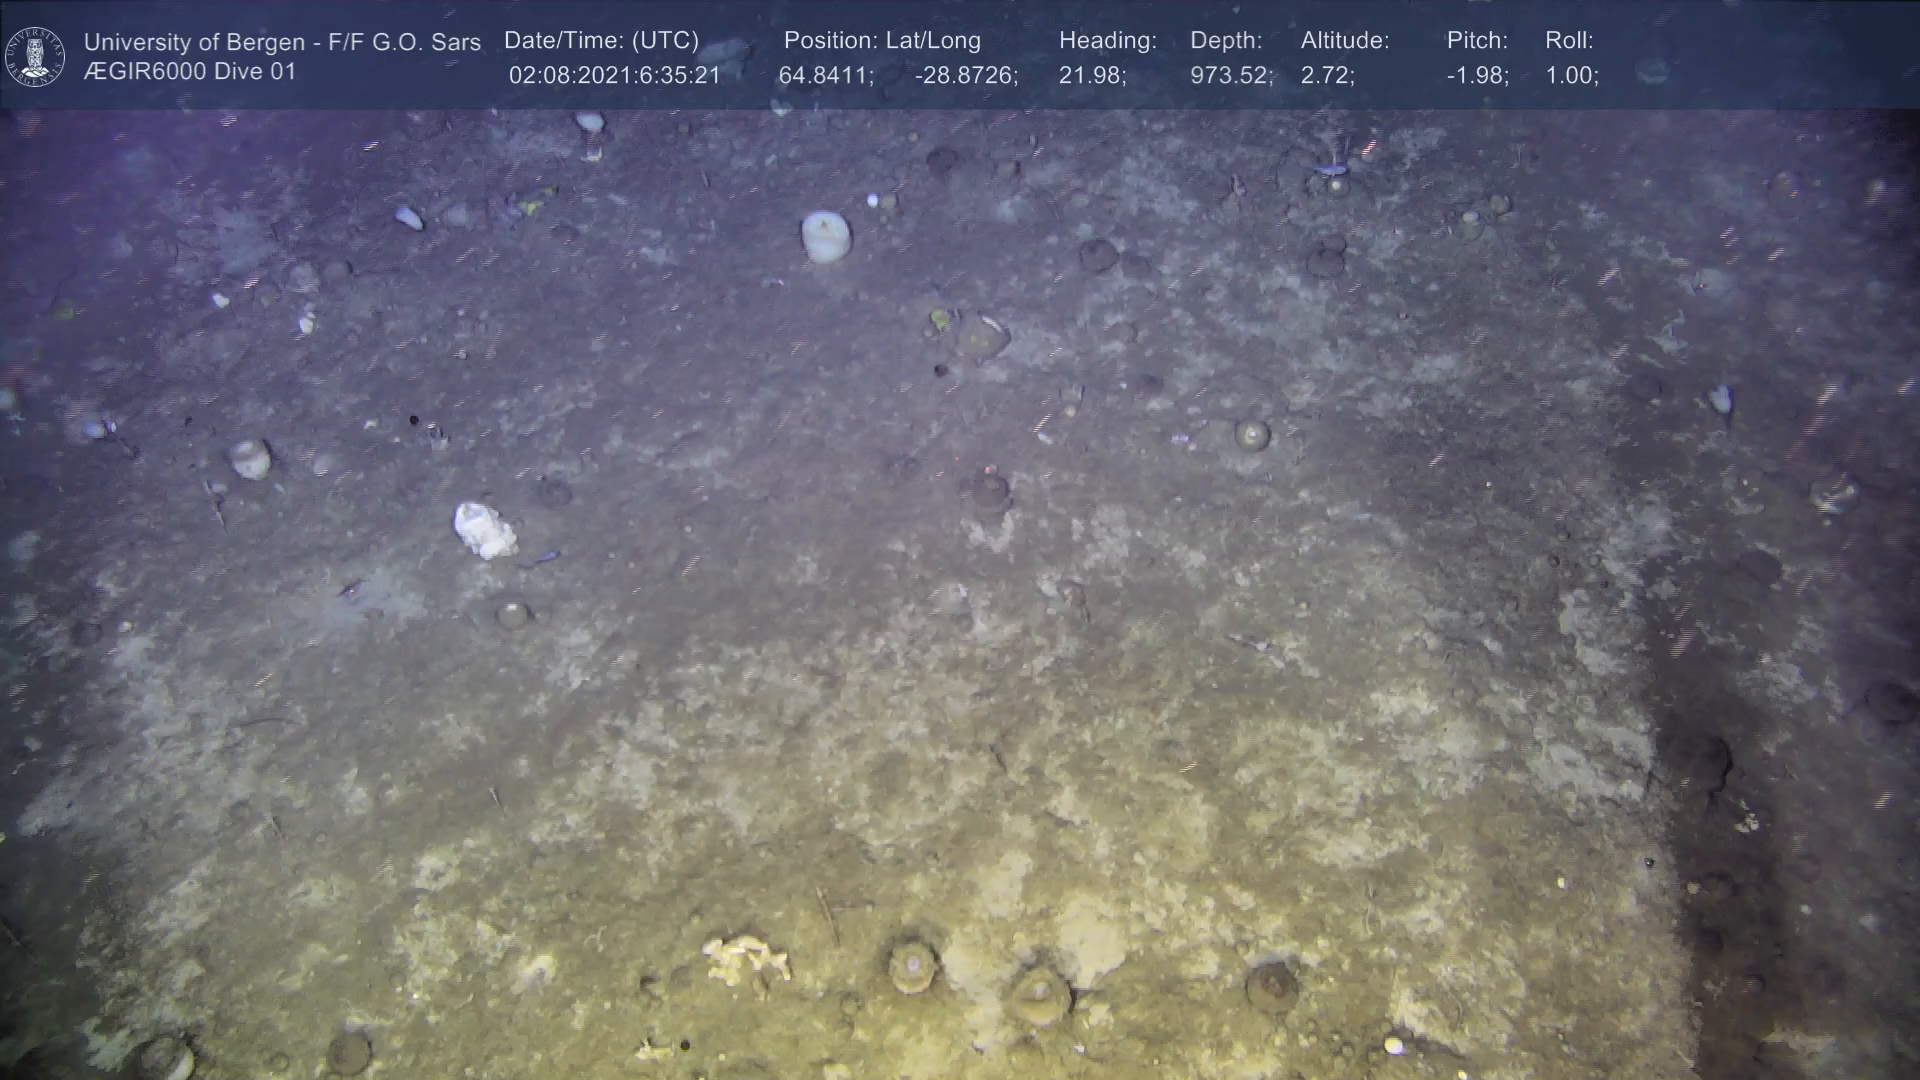
Task: Select the latitude value 64.8411
Action: [825, 76]
